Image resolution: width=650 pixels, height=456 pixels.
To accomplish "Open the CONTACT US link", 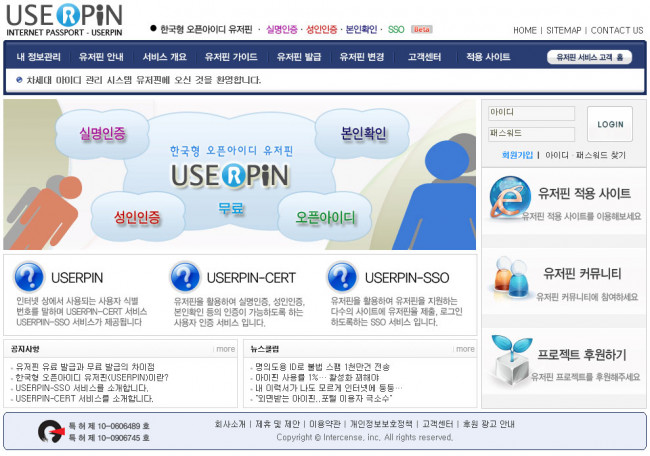I will click(617, 30).
